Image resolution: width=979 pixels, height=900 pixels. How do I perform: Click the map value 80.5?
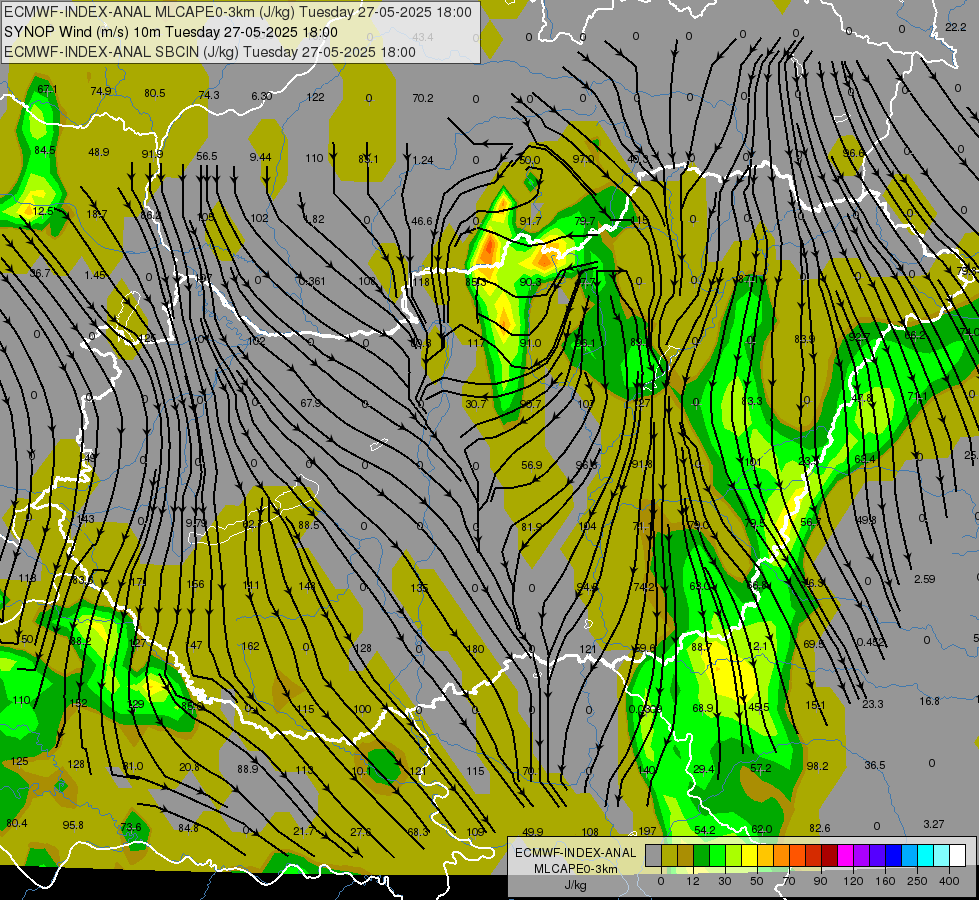tap(155, 93)
